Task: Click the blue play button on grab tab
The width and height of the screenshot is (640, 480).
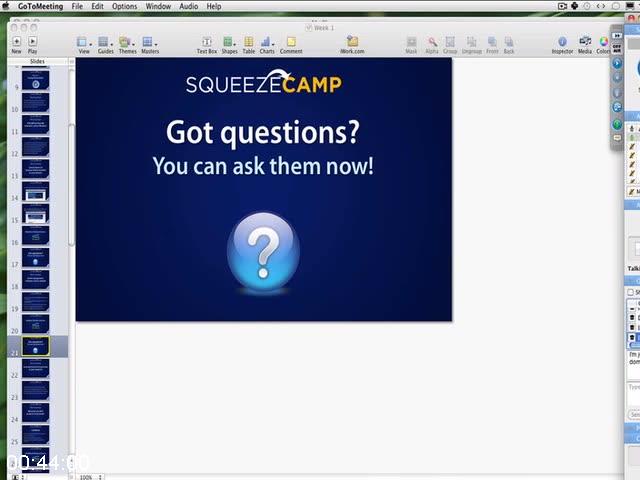Action: tap(617, 63)
